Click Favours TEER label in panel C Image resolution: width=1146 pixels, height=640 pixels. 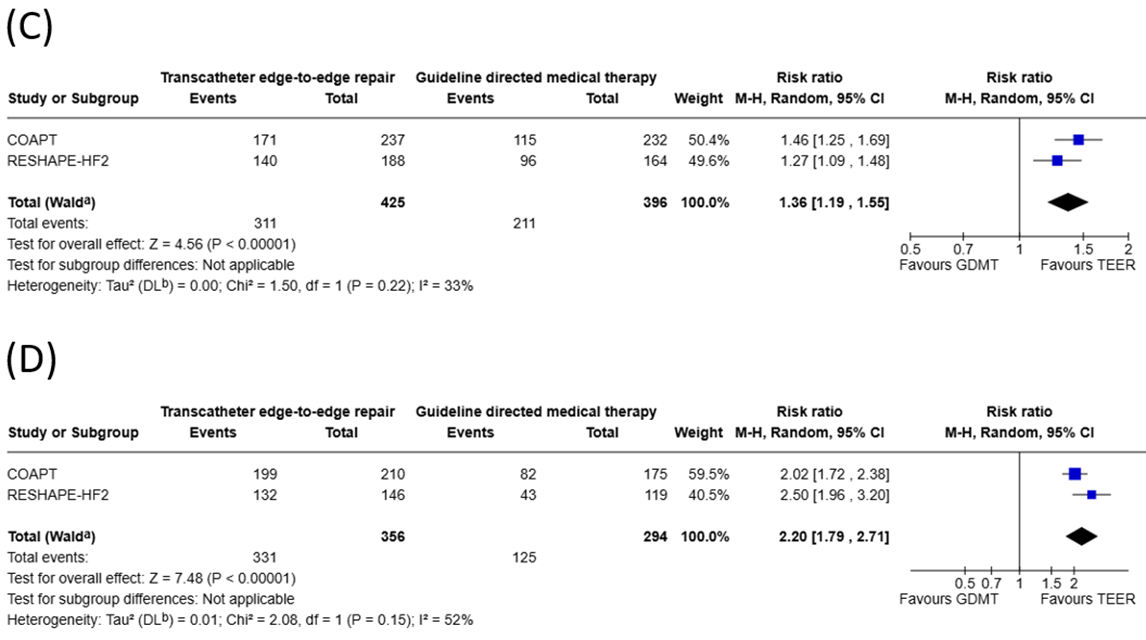(x=1088, y=265)
